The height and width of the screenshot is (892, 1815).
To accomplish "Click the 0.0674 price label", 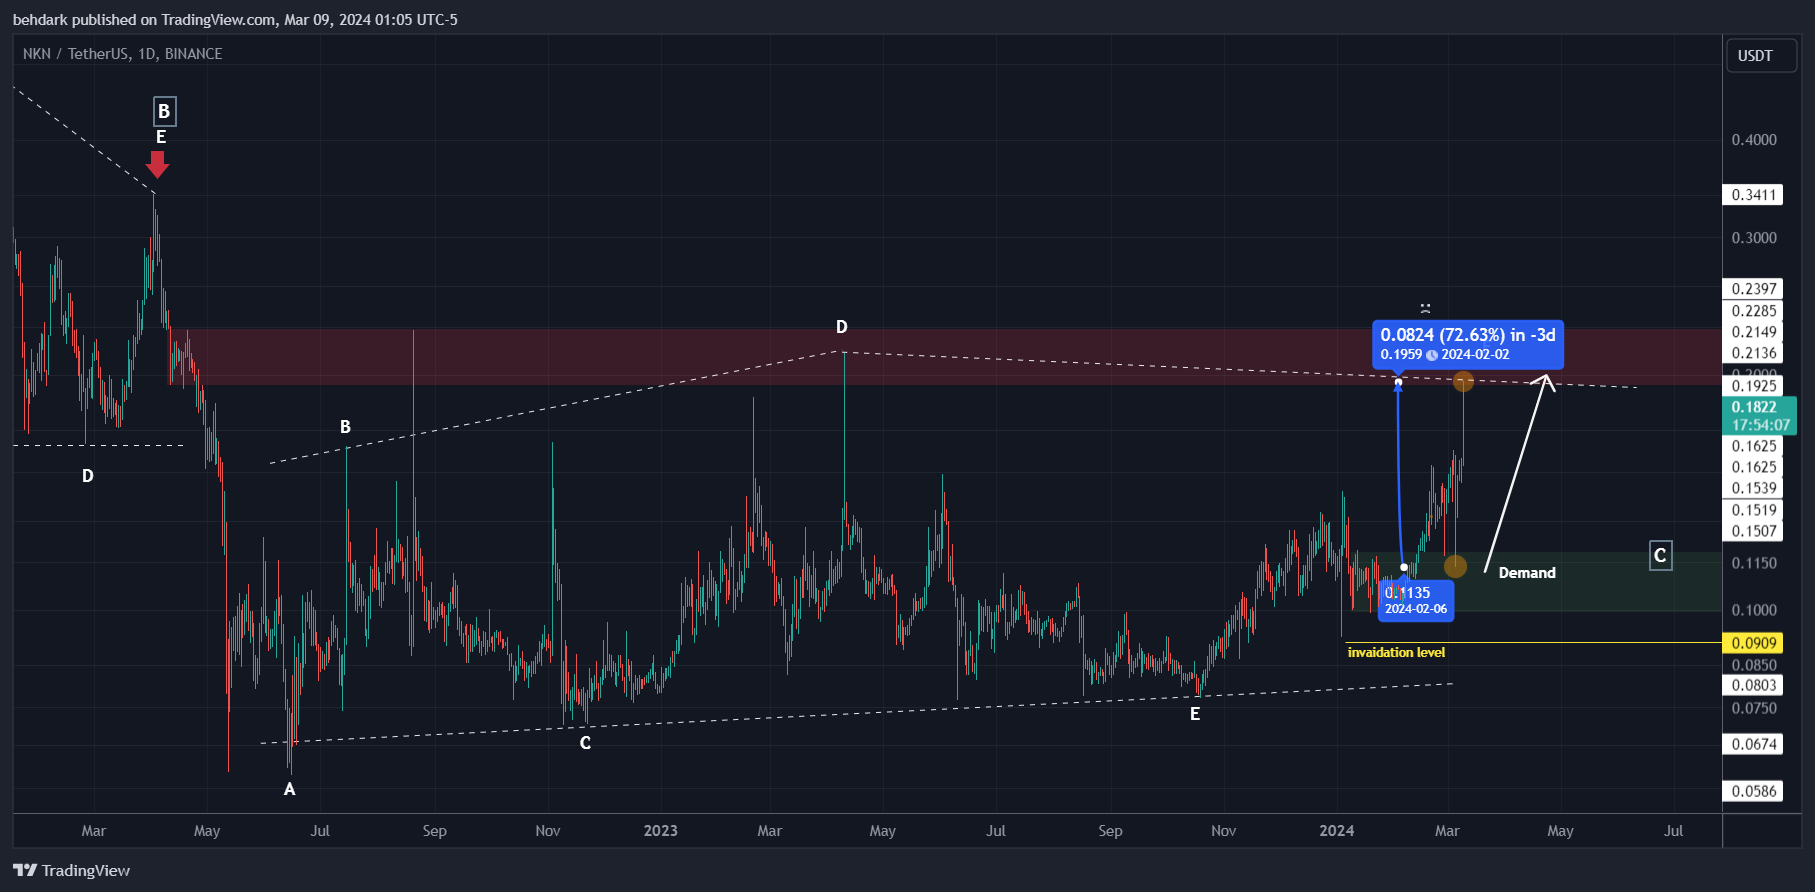I will click(1754, 744).
